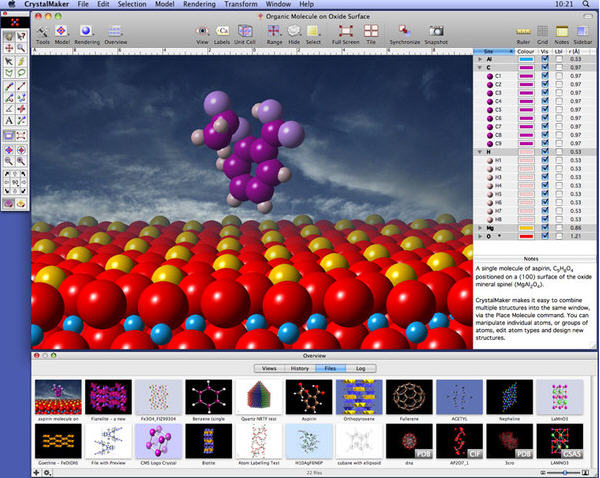The height and width of the screenshot is (478, 600).
Task: Enable label checkbox for atom H1
Action: point(558,161)
